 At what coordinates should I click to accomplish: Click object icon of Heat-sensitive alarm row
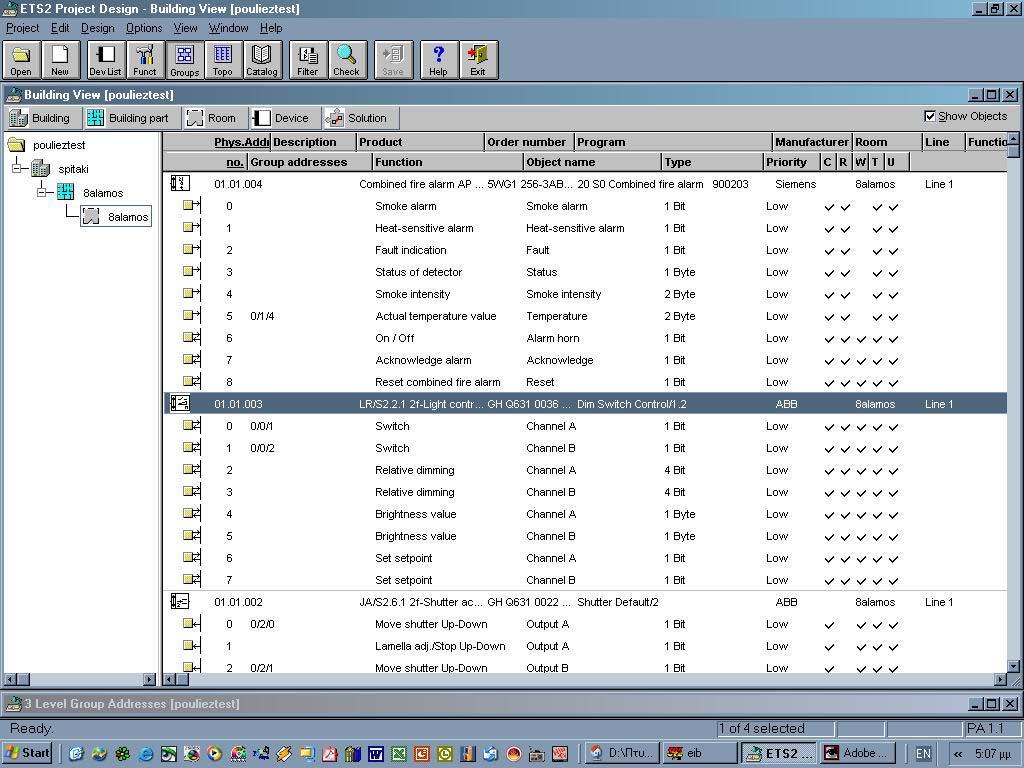192,228
